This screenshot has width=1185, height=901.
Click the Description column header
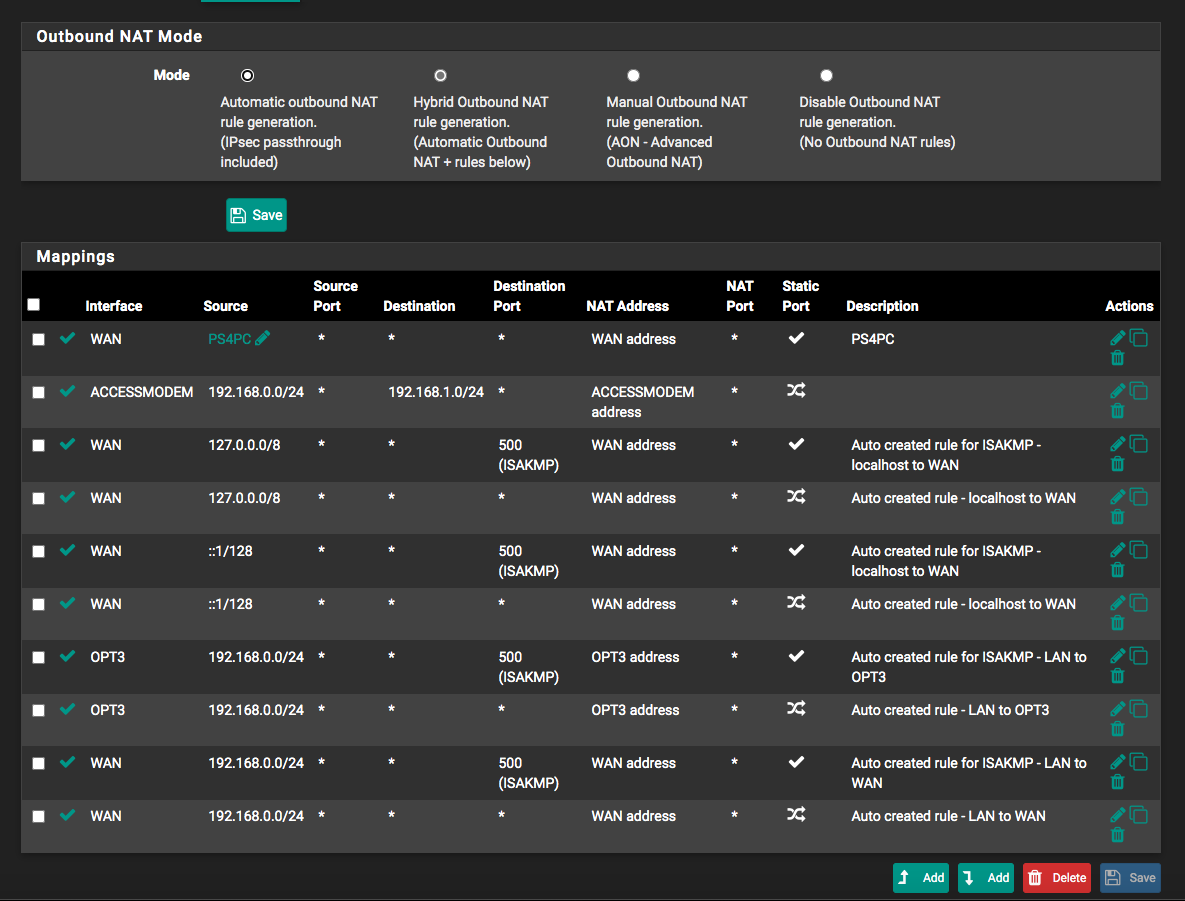click(x=882, y=306)
